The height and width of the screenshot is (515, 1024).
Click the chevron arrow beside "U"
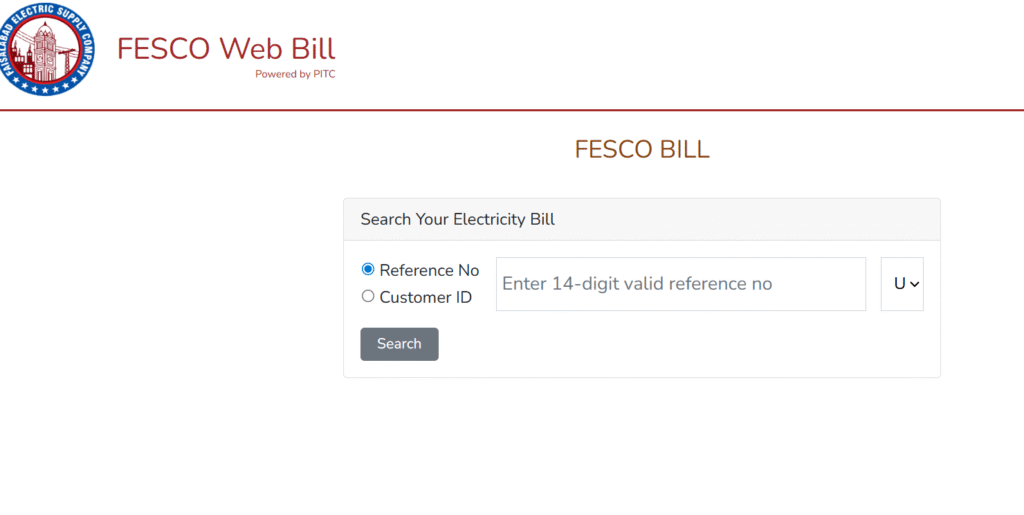914,284
